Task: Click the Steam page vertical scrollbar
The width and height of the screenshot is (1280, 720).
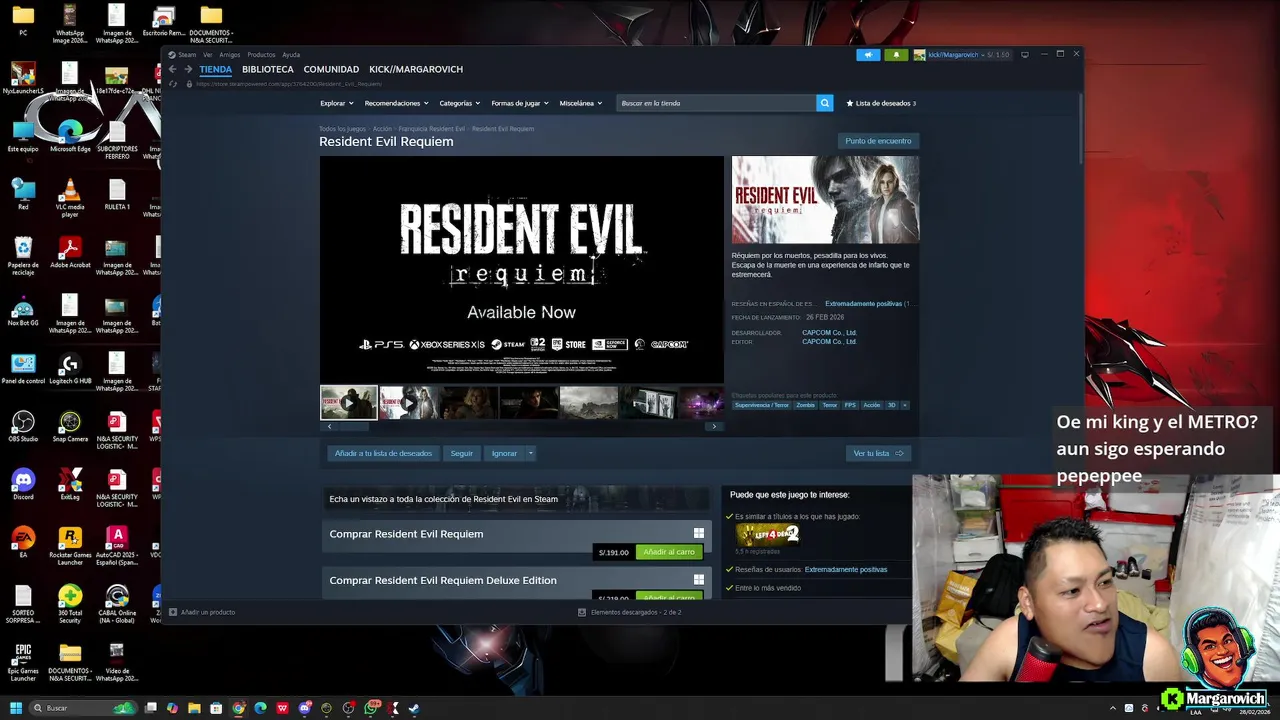Action: click(1080, 130)
